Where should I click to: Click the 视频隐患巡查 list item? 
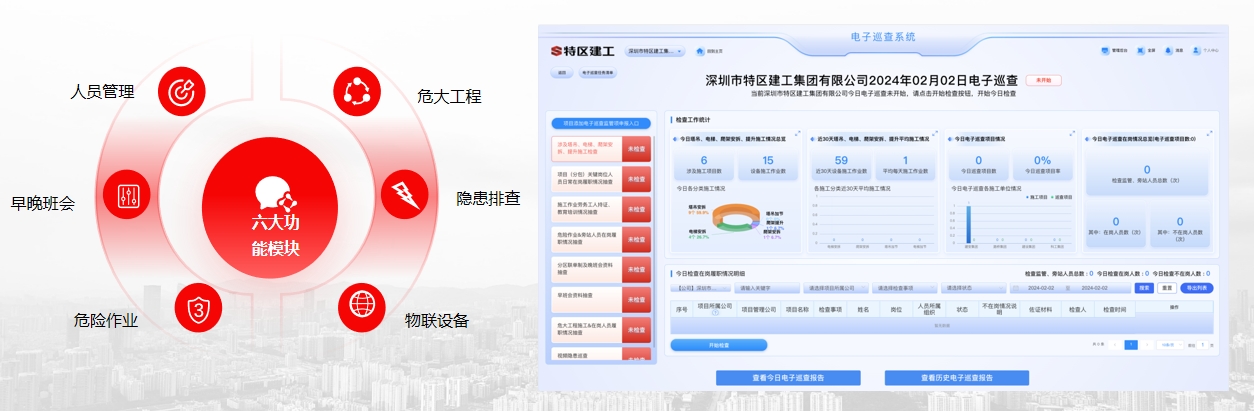[x=586, y=356]
